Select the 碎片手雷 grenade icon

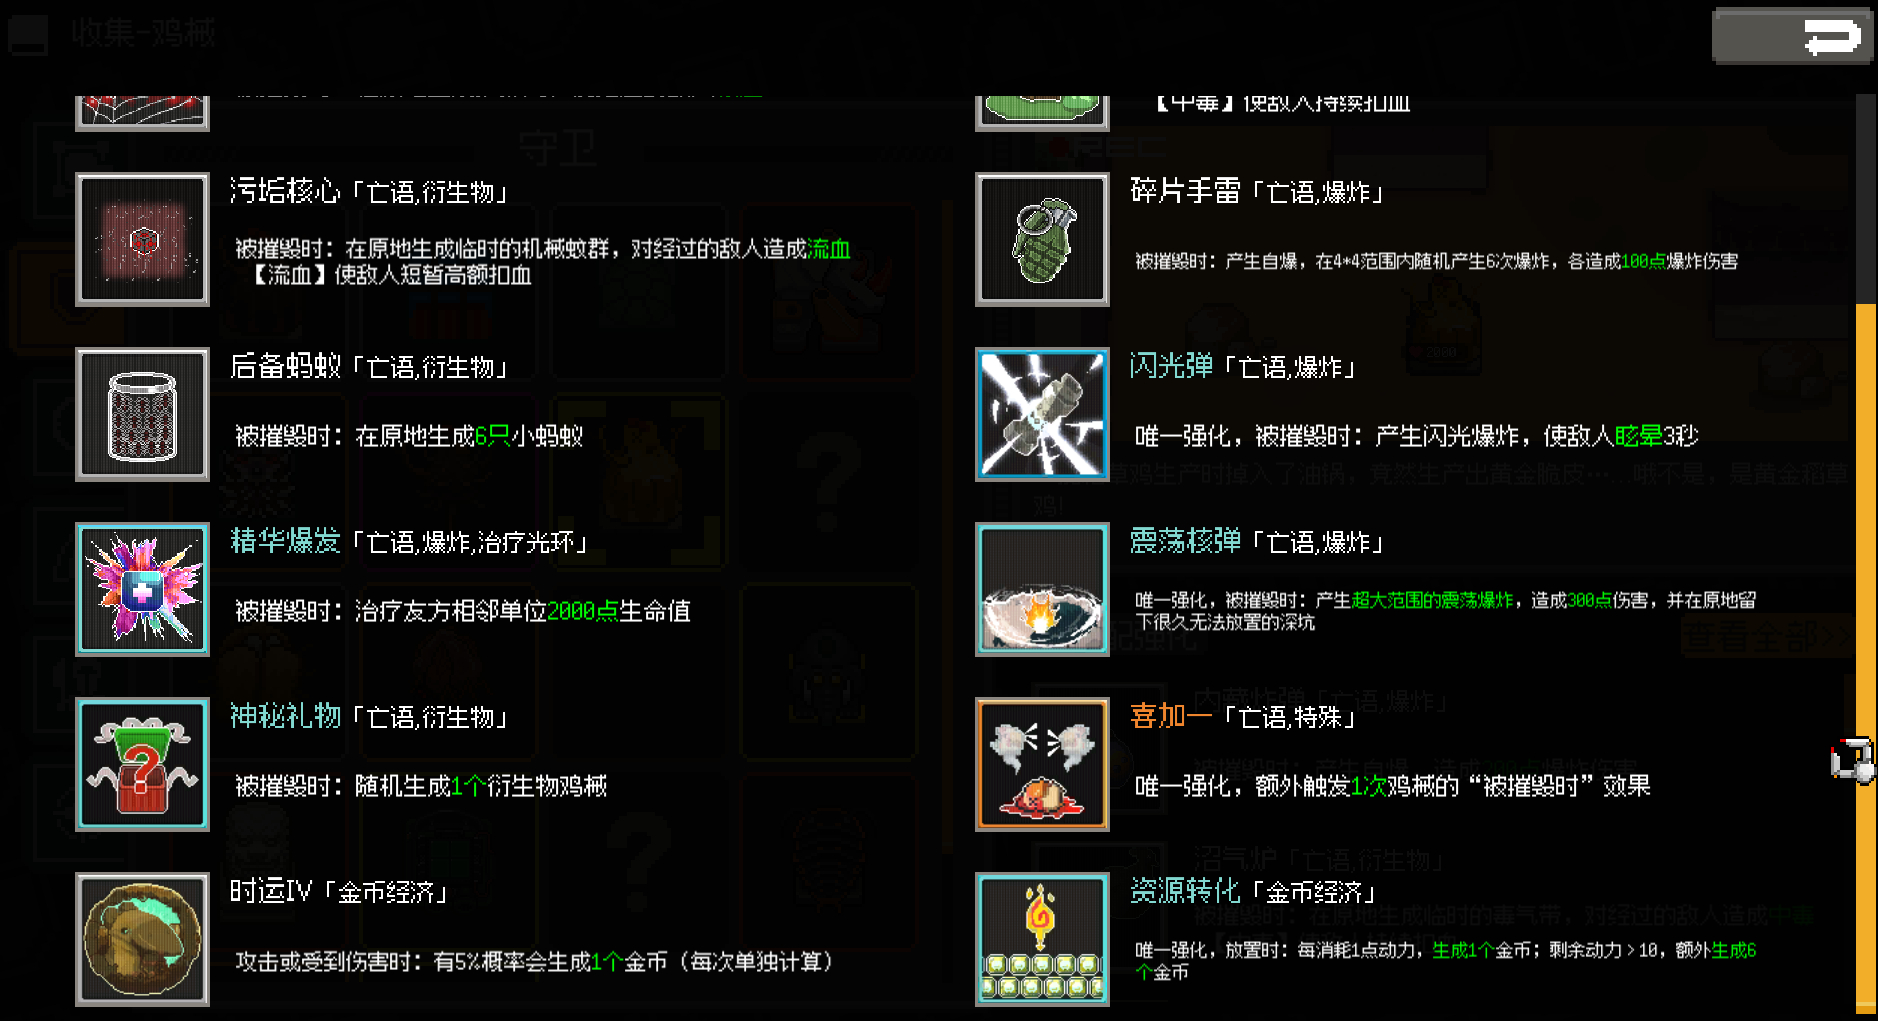(1042, 240)
